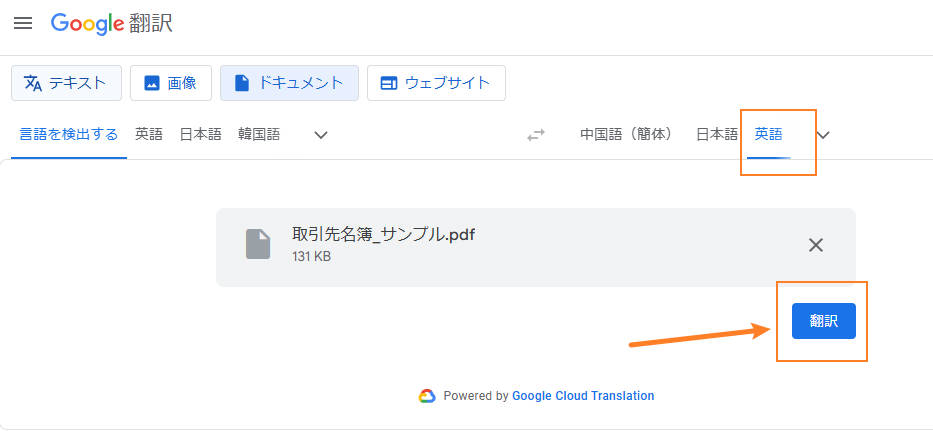Select 言語を検出する as source language
933x442 pixels.
point(69,134)
